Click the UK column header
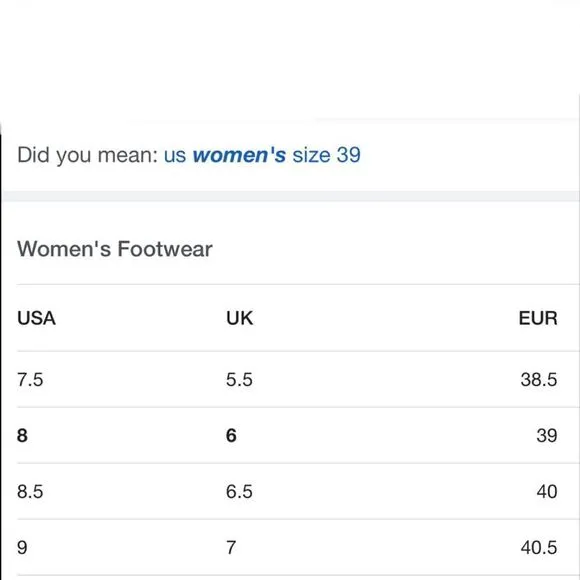 pyautogui.click(x=240, y=318)
